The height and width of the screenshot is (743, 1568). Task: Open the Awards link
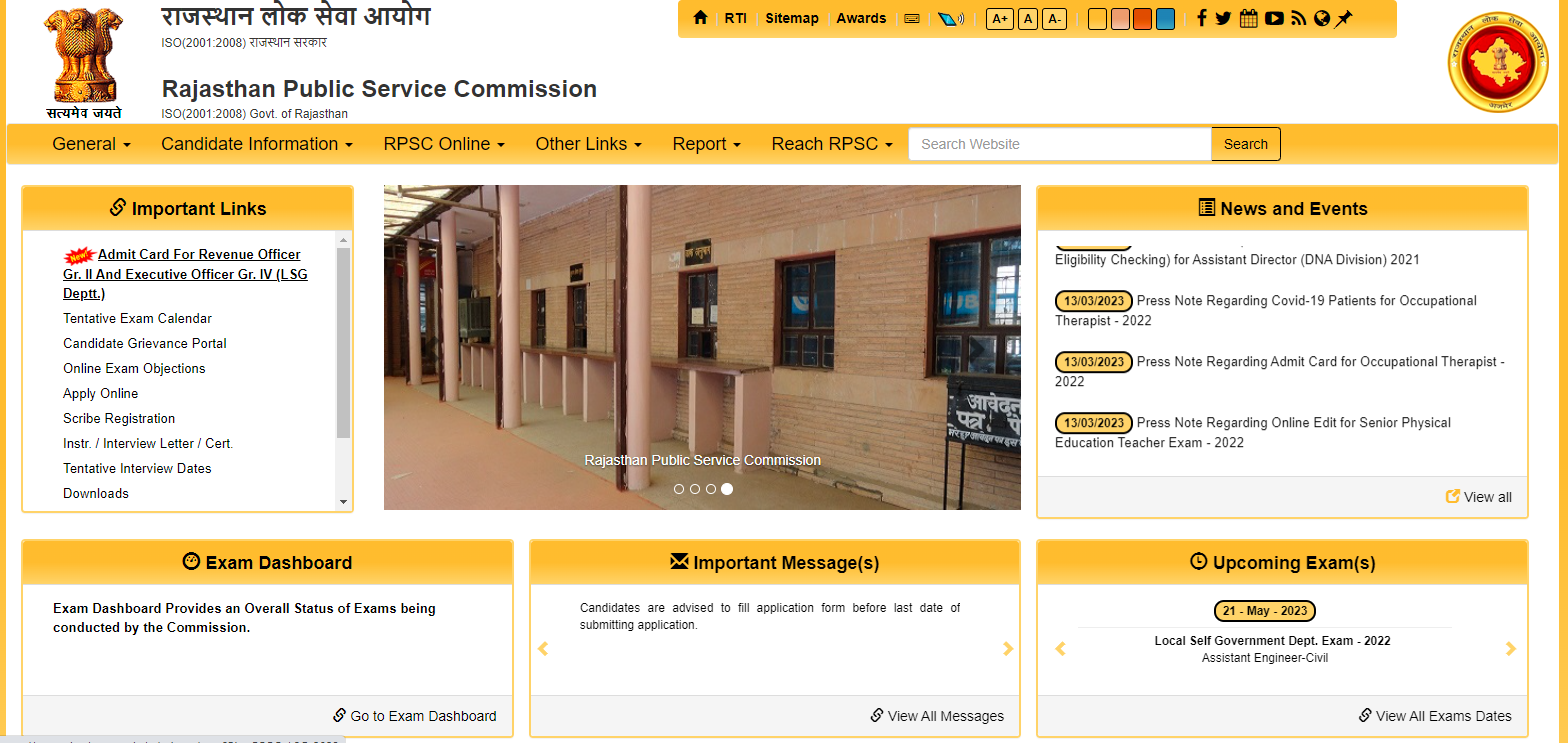pos(861,18)
